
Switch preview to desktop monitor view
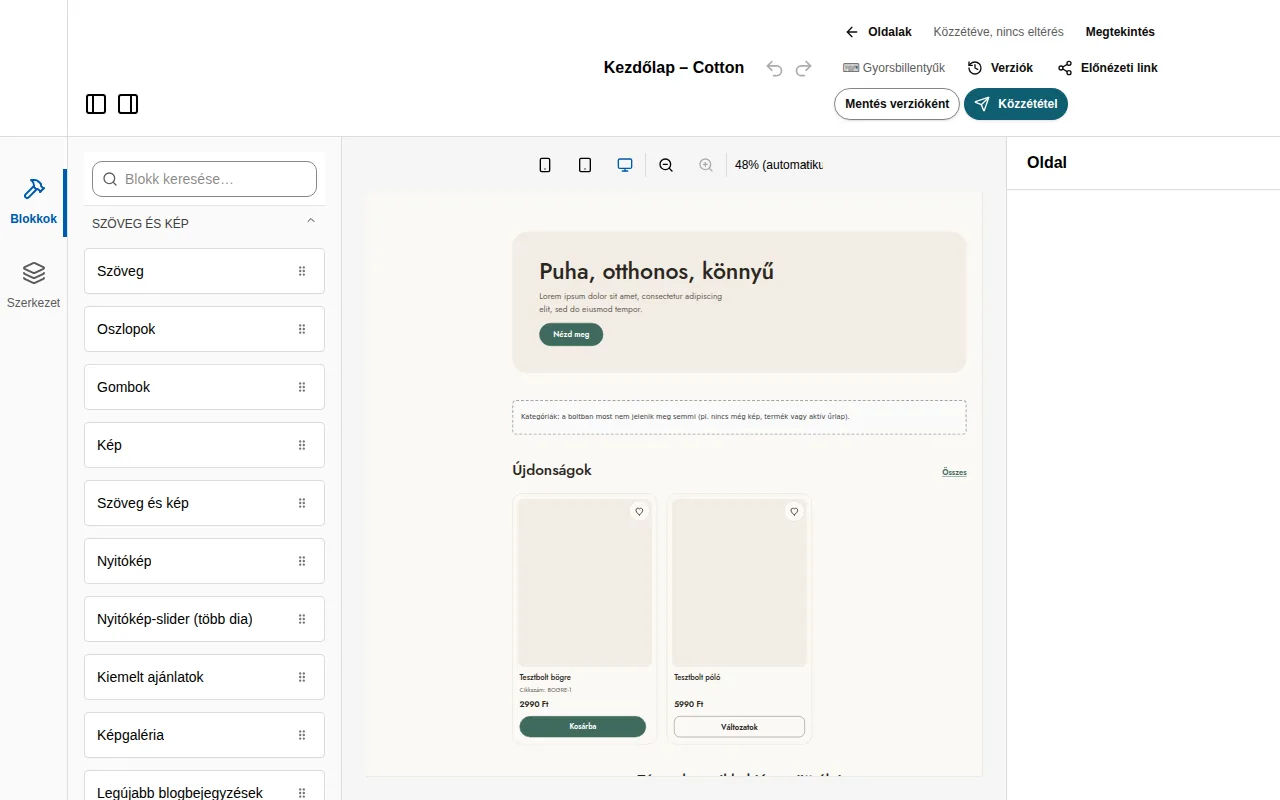pos(625,165)
